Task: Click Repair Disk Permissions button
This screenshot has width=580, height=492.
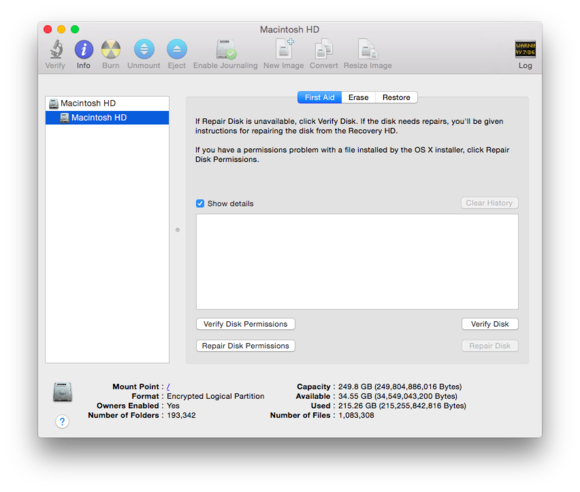Action: (246, 346)
